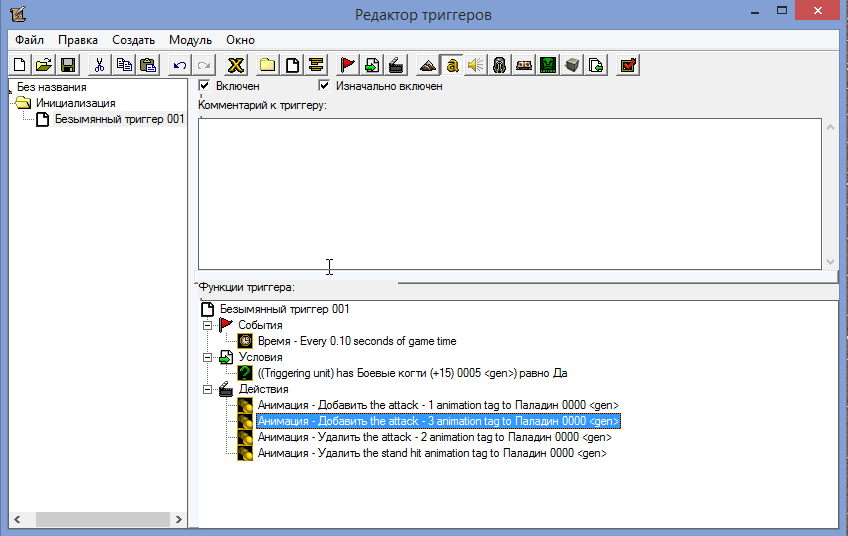Select action 'Добавить the attack - 3 animation tag'

tap(438, 421)
